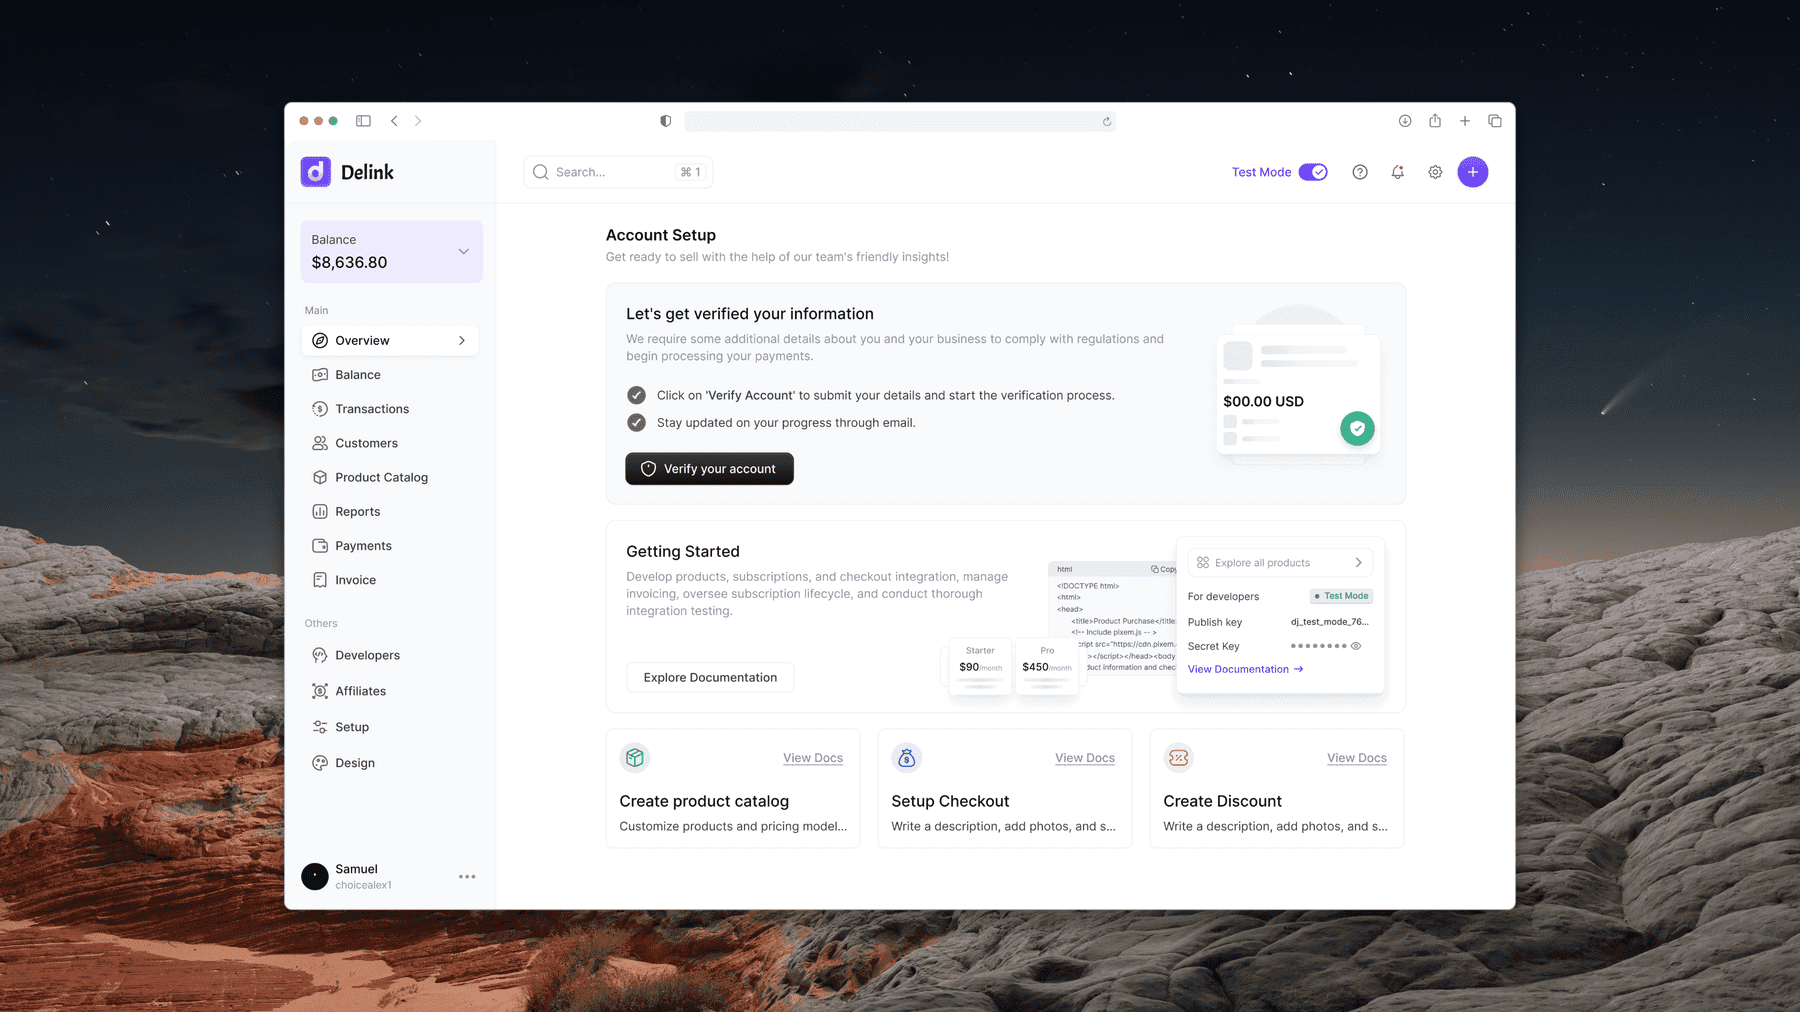This screenshot has width=1800, height=1012.
Task: Click the Delink logo icon
Action: click(x=316, y=172)
